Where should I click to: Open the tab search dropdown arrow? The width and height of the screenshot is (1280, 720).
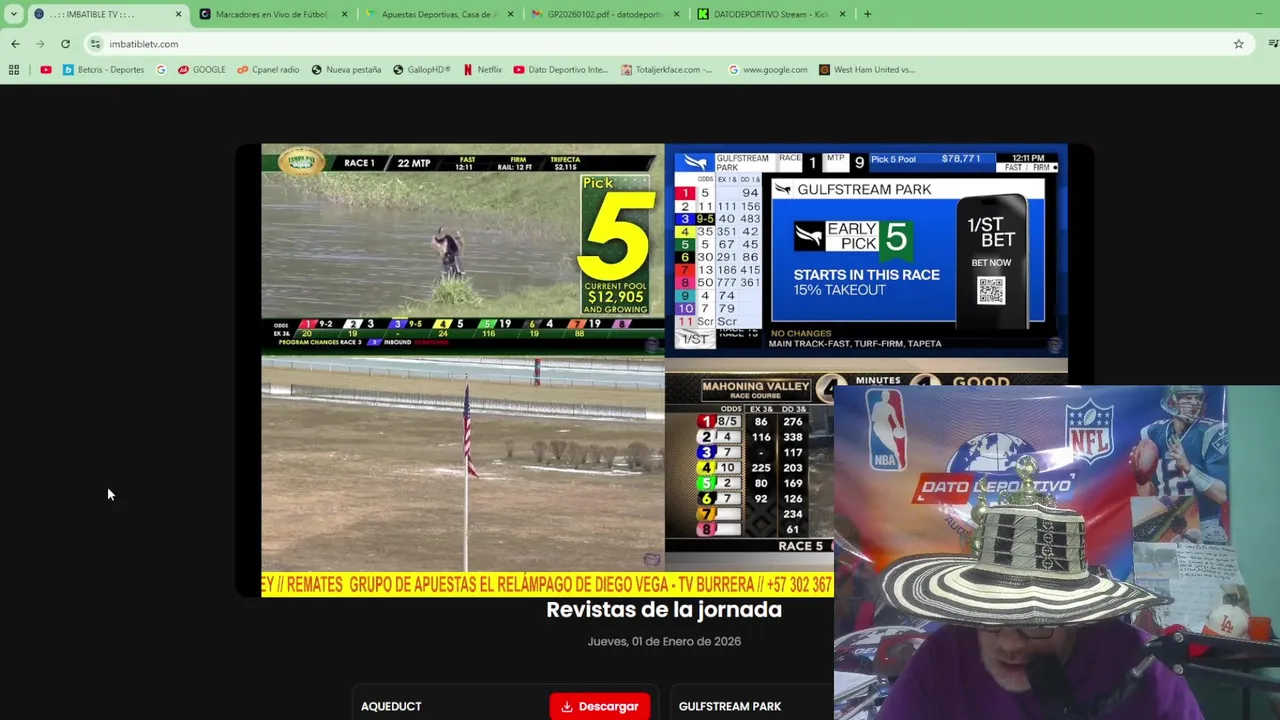(13, 14)
